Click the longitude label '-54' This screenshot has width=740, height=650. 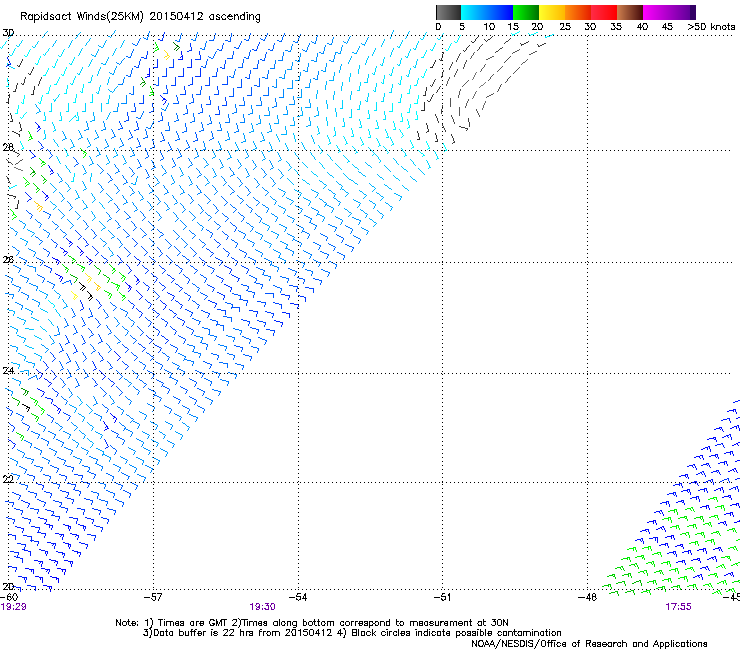tap(298, 597)
